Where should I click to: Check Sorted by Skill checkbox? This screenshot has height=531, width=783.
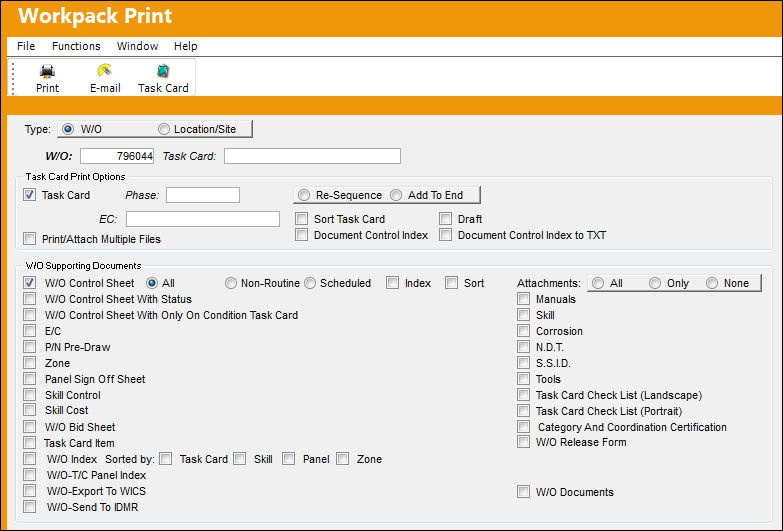point(240,459)
